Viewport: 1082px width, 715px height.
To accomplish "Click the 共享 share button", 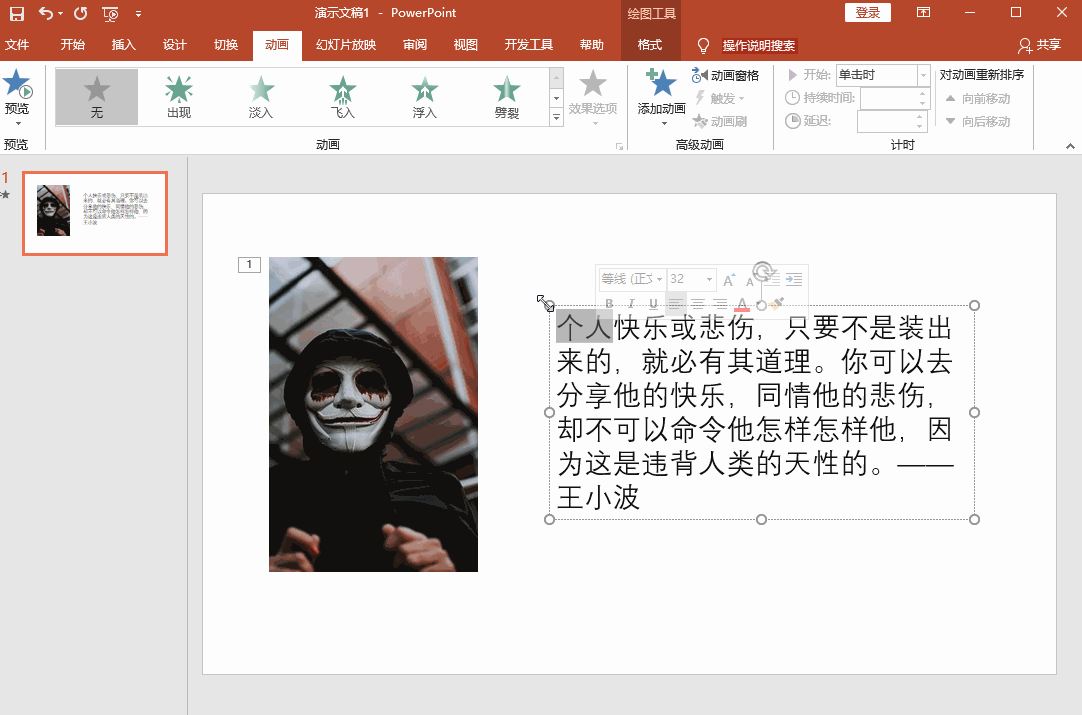I will pyautogui.click(x=1040, y=46).
